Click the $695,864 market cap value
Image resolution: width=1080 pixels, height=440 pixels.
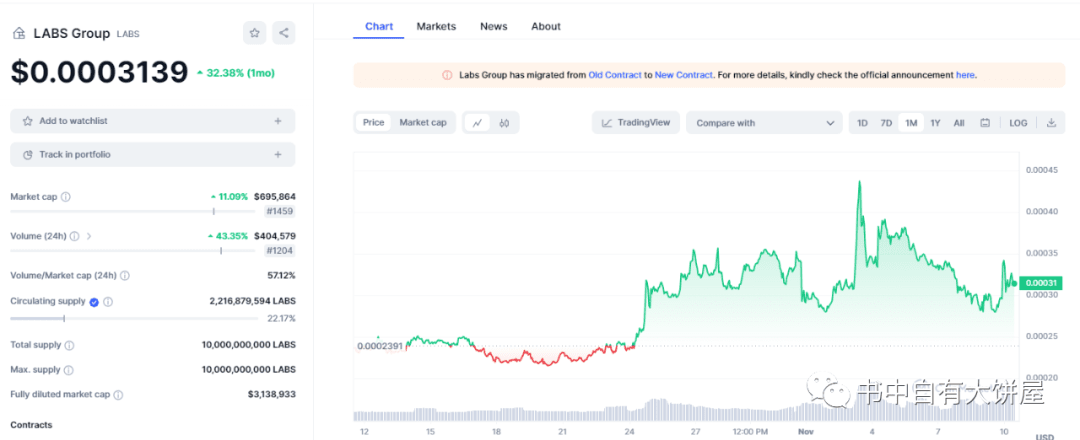tap(274, 196)
